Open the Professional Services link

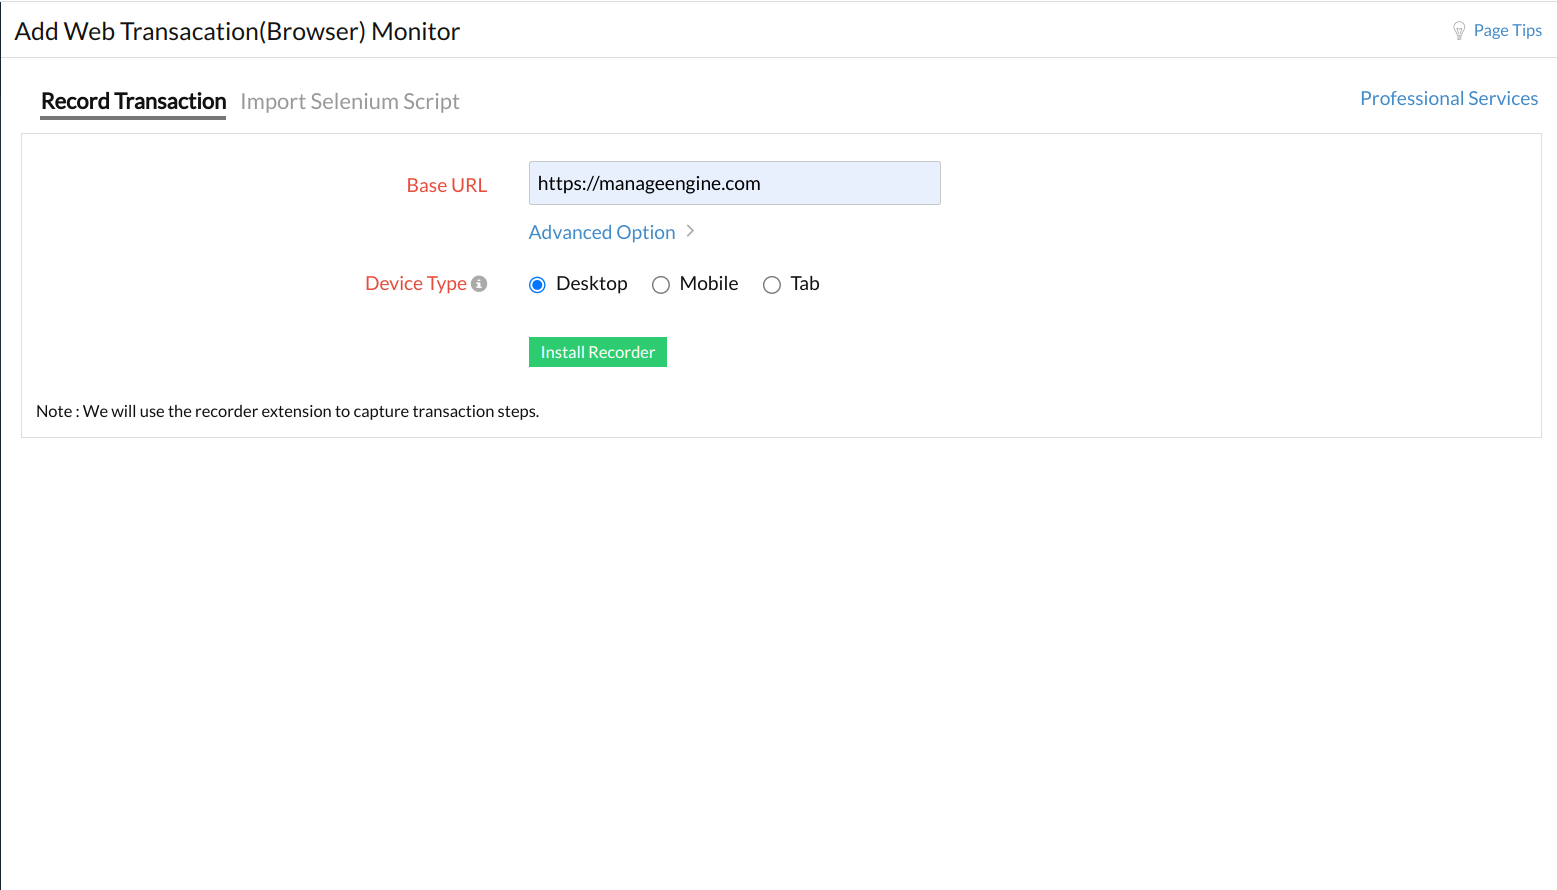click(x=1448, y=97)
